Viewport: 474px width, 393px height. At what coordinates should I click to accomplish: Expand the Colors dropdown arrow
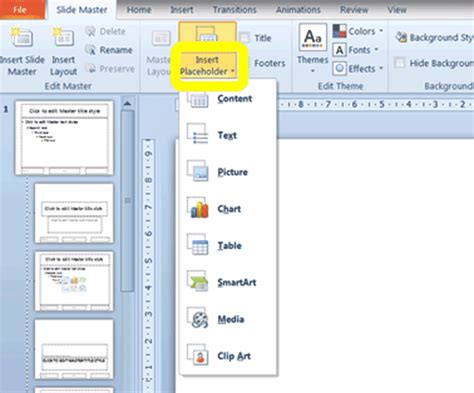(x=381, y=31)
